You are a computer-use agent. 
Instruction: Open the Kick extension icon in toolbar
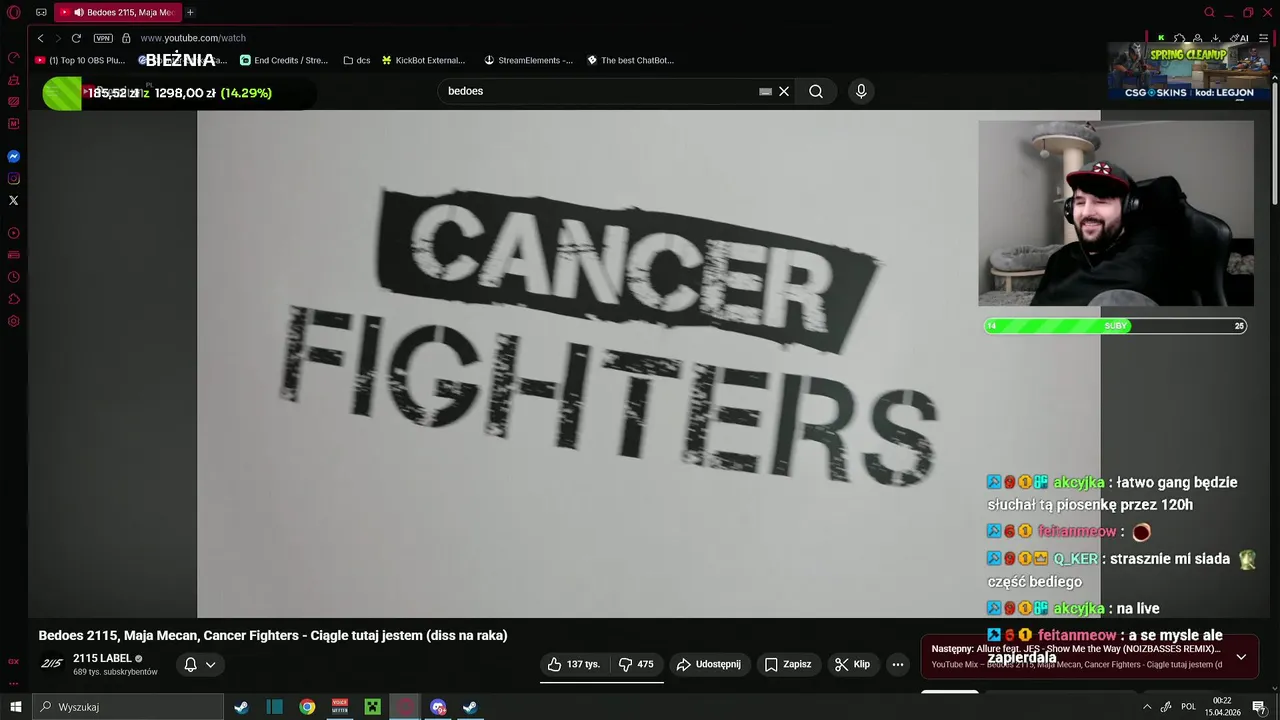coord(1161,38)
